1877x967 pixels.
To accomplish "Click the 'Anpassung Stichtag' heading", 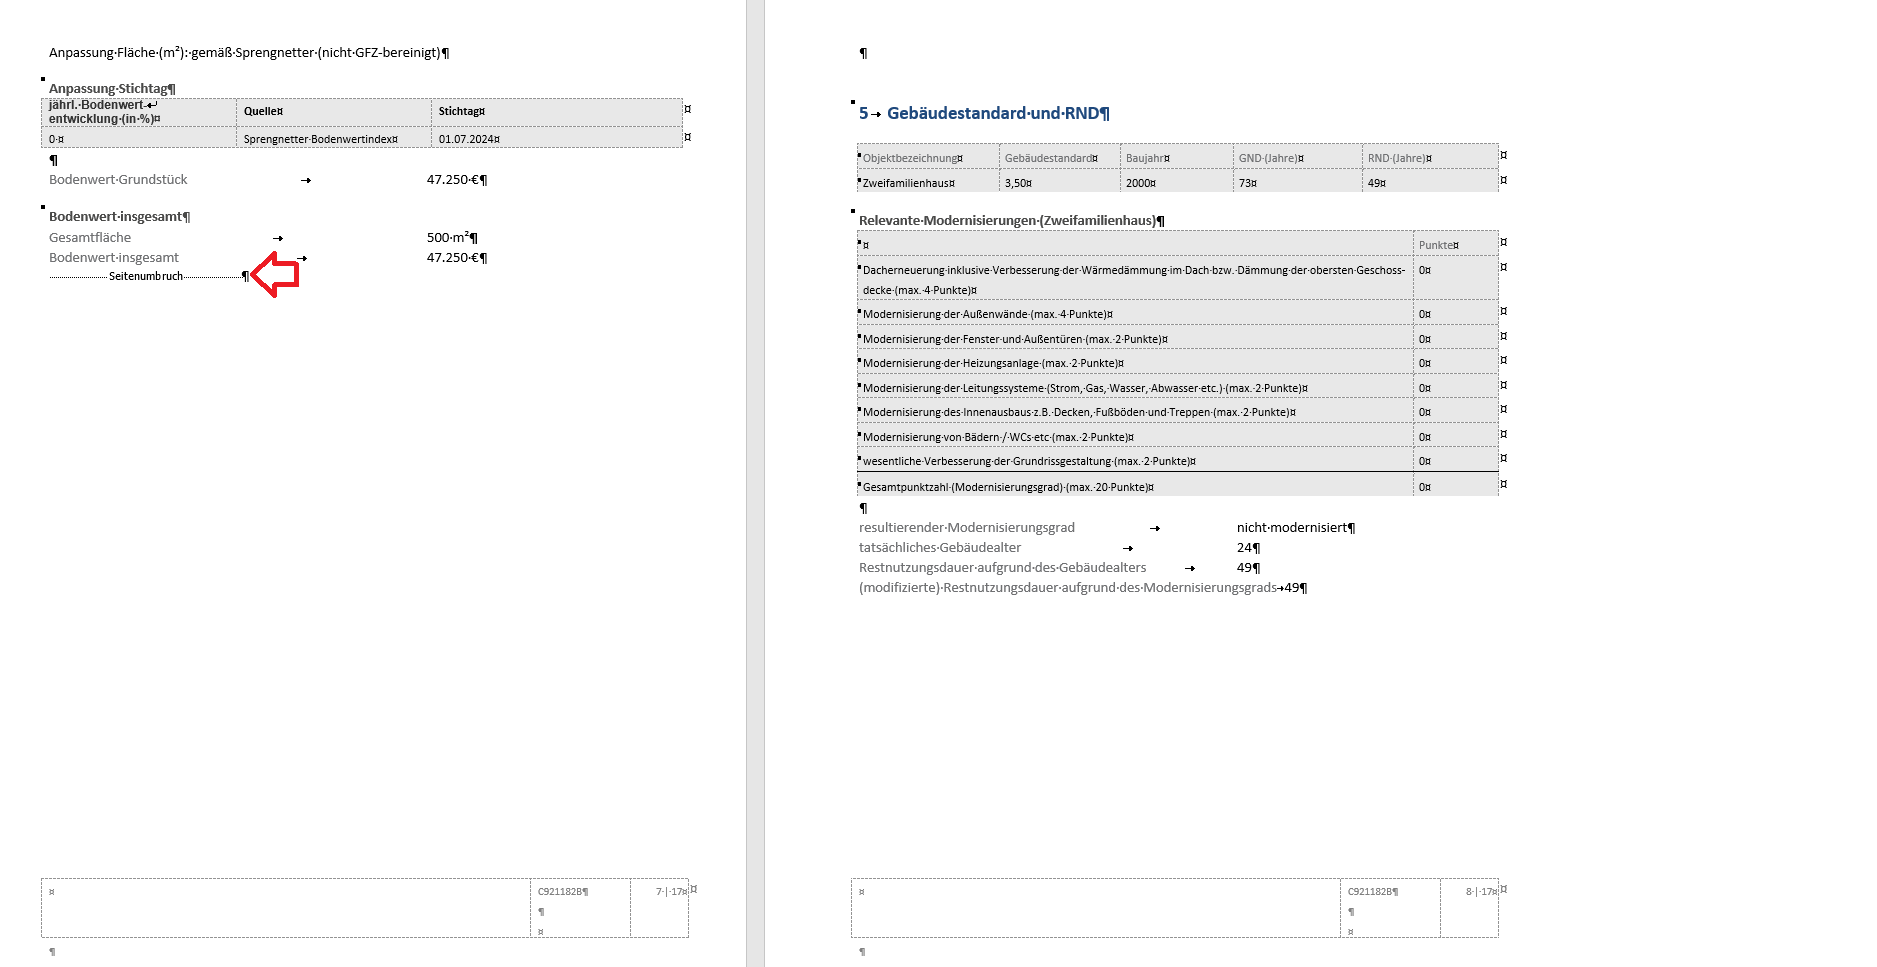I will click(112, 89).
